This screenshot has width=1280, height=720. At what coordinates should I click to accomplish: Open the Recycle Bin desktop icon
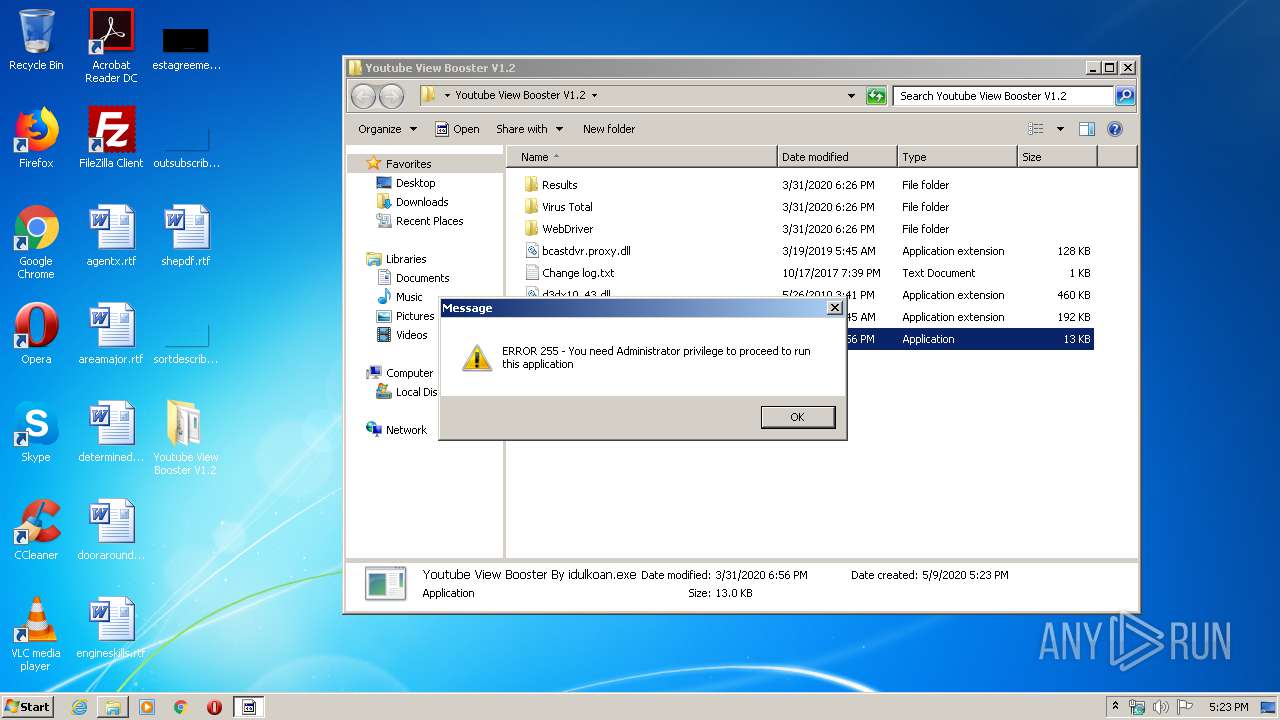[x=36, y=40]
